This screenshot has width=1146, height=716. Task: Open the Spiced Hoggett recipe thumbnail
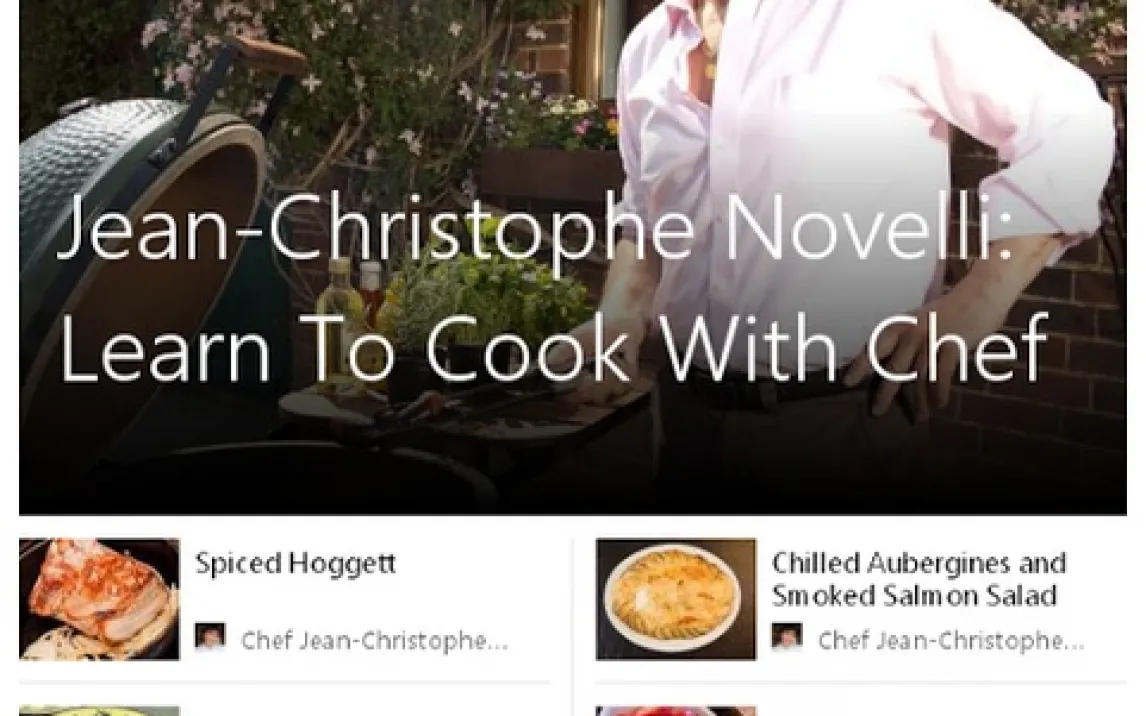[99, 599]
